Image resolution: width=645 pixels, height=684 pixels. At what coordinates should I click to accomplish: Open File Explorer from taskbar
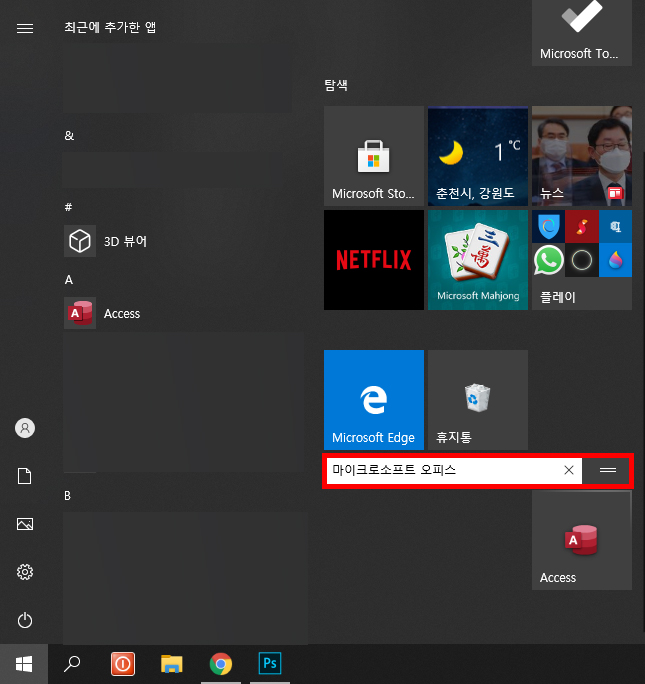pyautogui.click(x=171, y=664)
